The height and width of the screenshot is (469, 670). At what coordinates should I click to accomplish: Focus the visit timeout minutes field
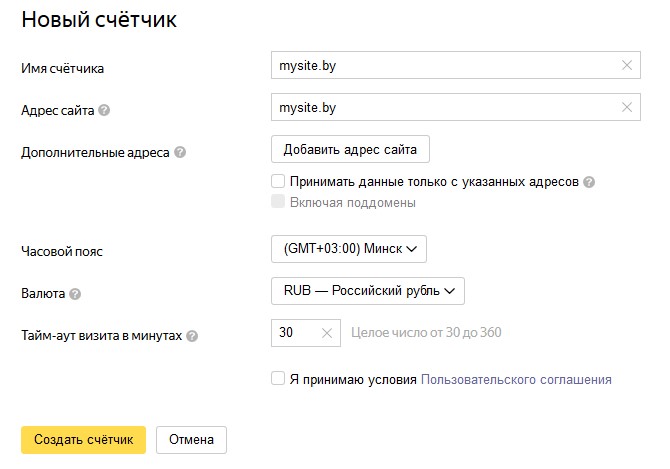(294, 333)
